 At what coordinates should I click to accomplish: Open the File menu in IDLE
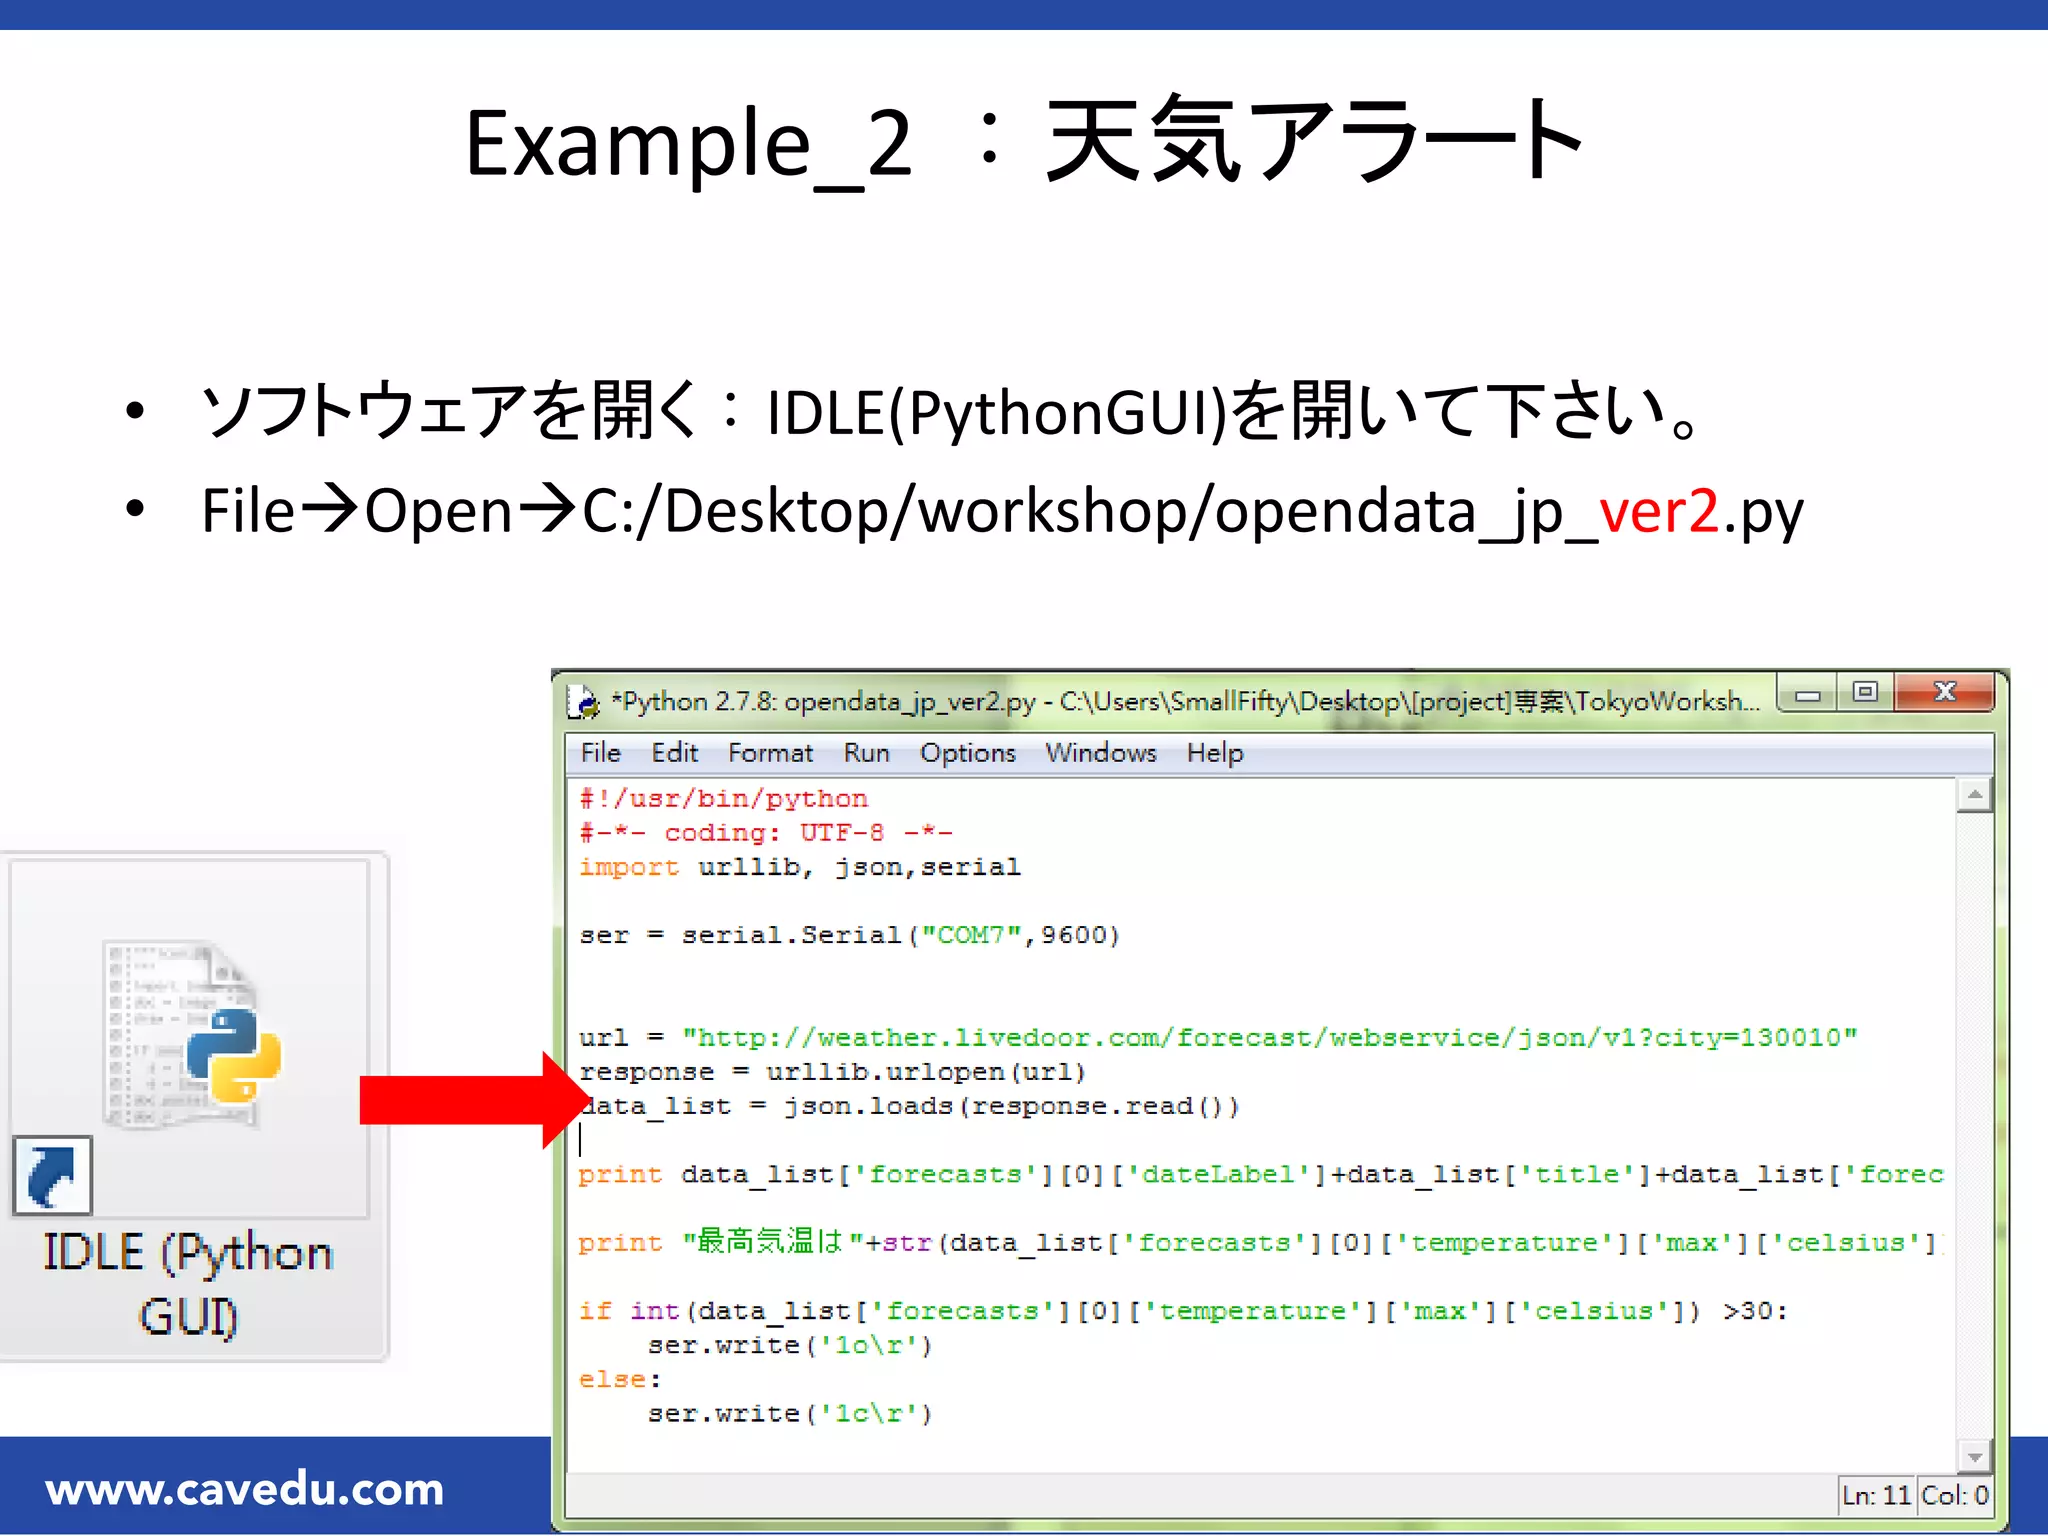[601, 753]
